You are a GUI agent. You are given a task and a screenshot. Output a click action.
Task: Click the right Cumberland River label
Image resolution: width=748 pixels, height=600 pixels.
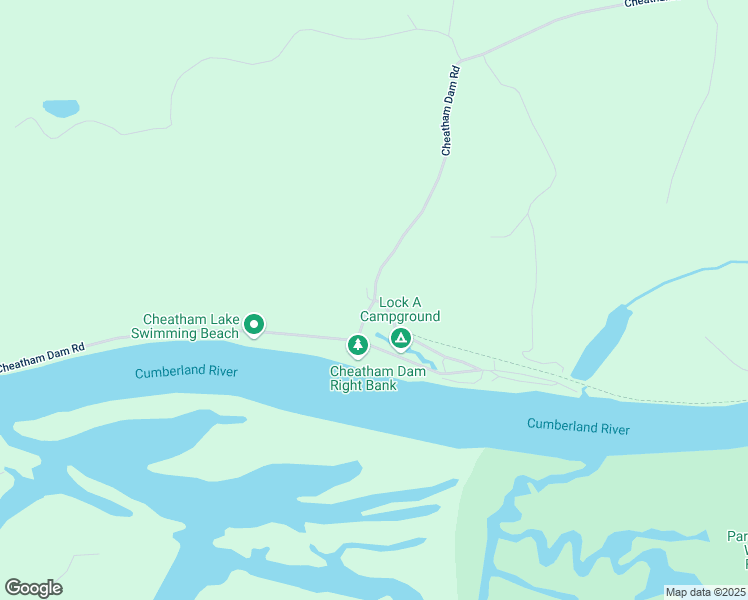coord(578,426)
